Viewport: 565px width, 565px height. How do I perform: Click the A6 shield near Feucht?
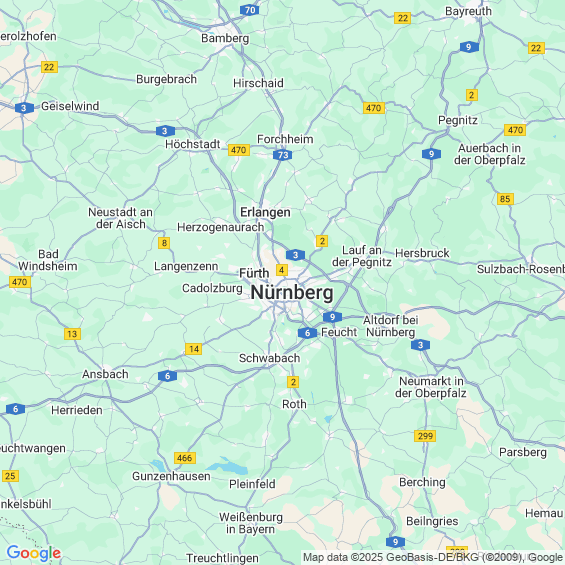[307, 333]
